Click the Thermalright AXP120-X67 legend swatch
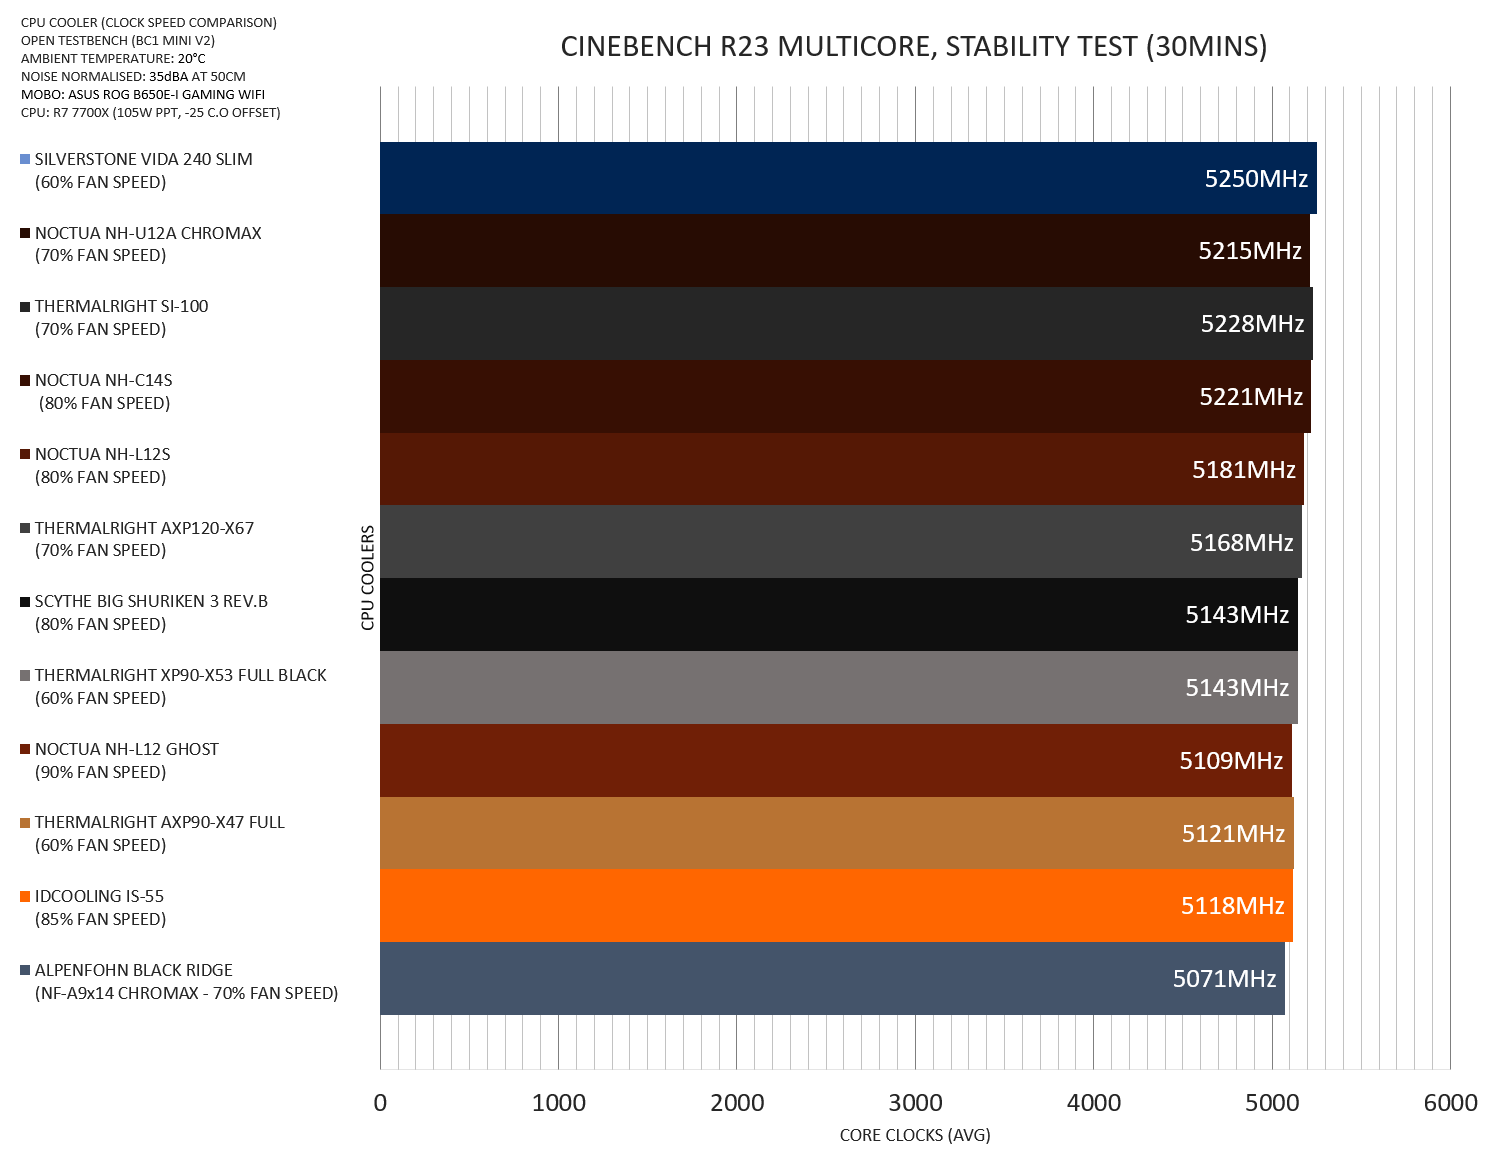The height and width of the screenshot is (1155, 1493). click(25, 527)
